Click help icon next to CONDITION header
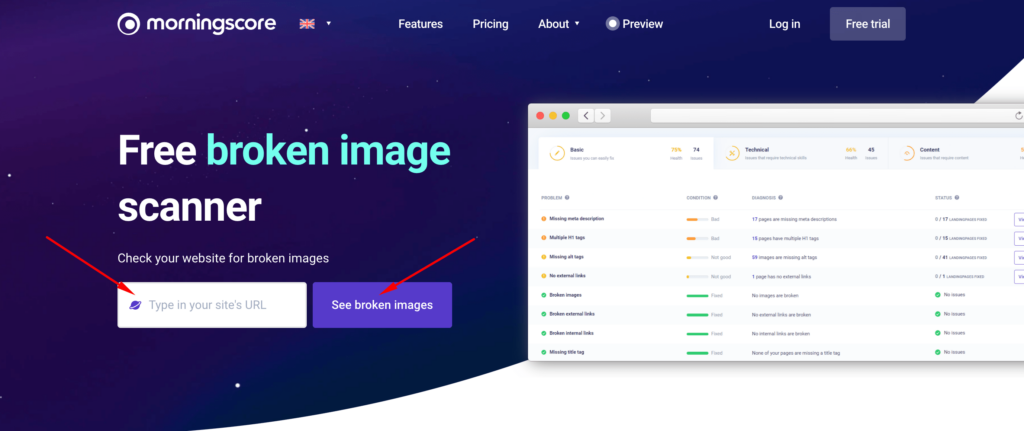1024x431 pixels. [x=715, y=198]
